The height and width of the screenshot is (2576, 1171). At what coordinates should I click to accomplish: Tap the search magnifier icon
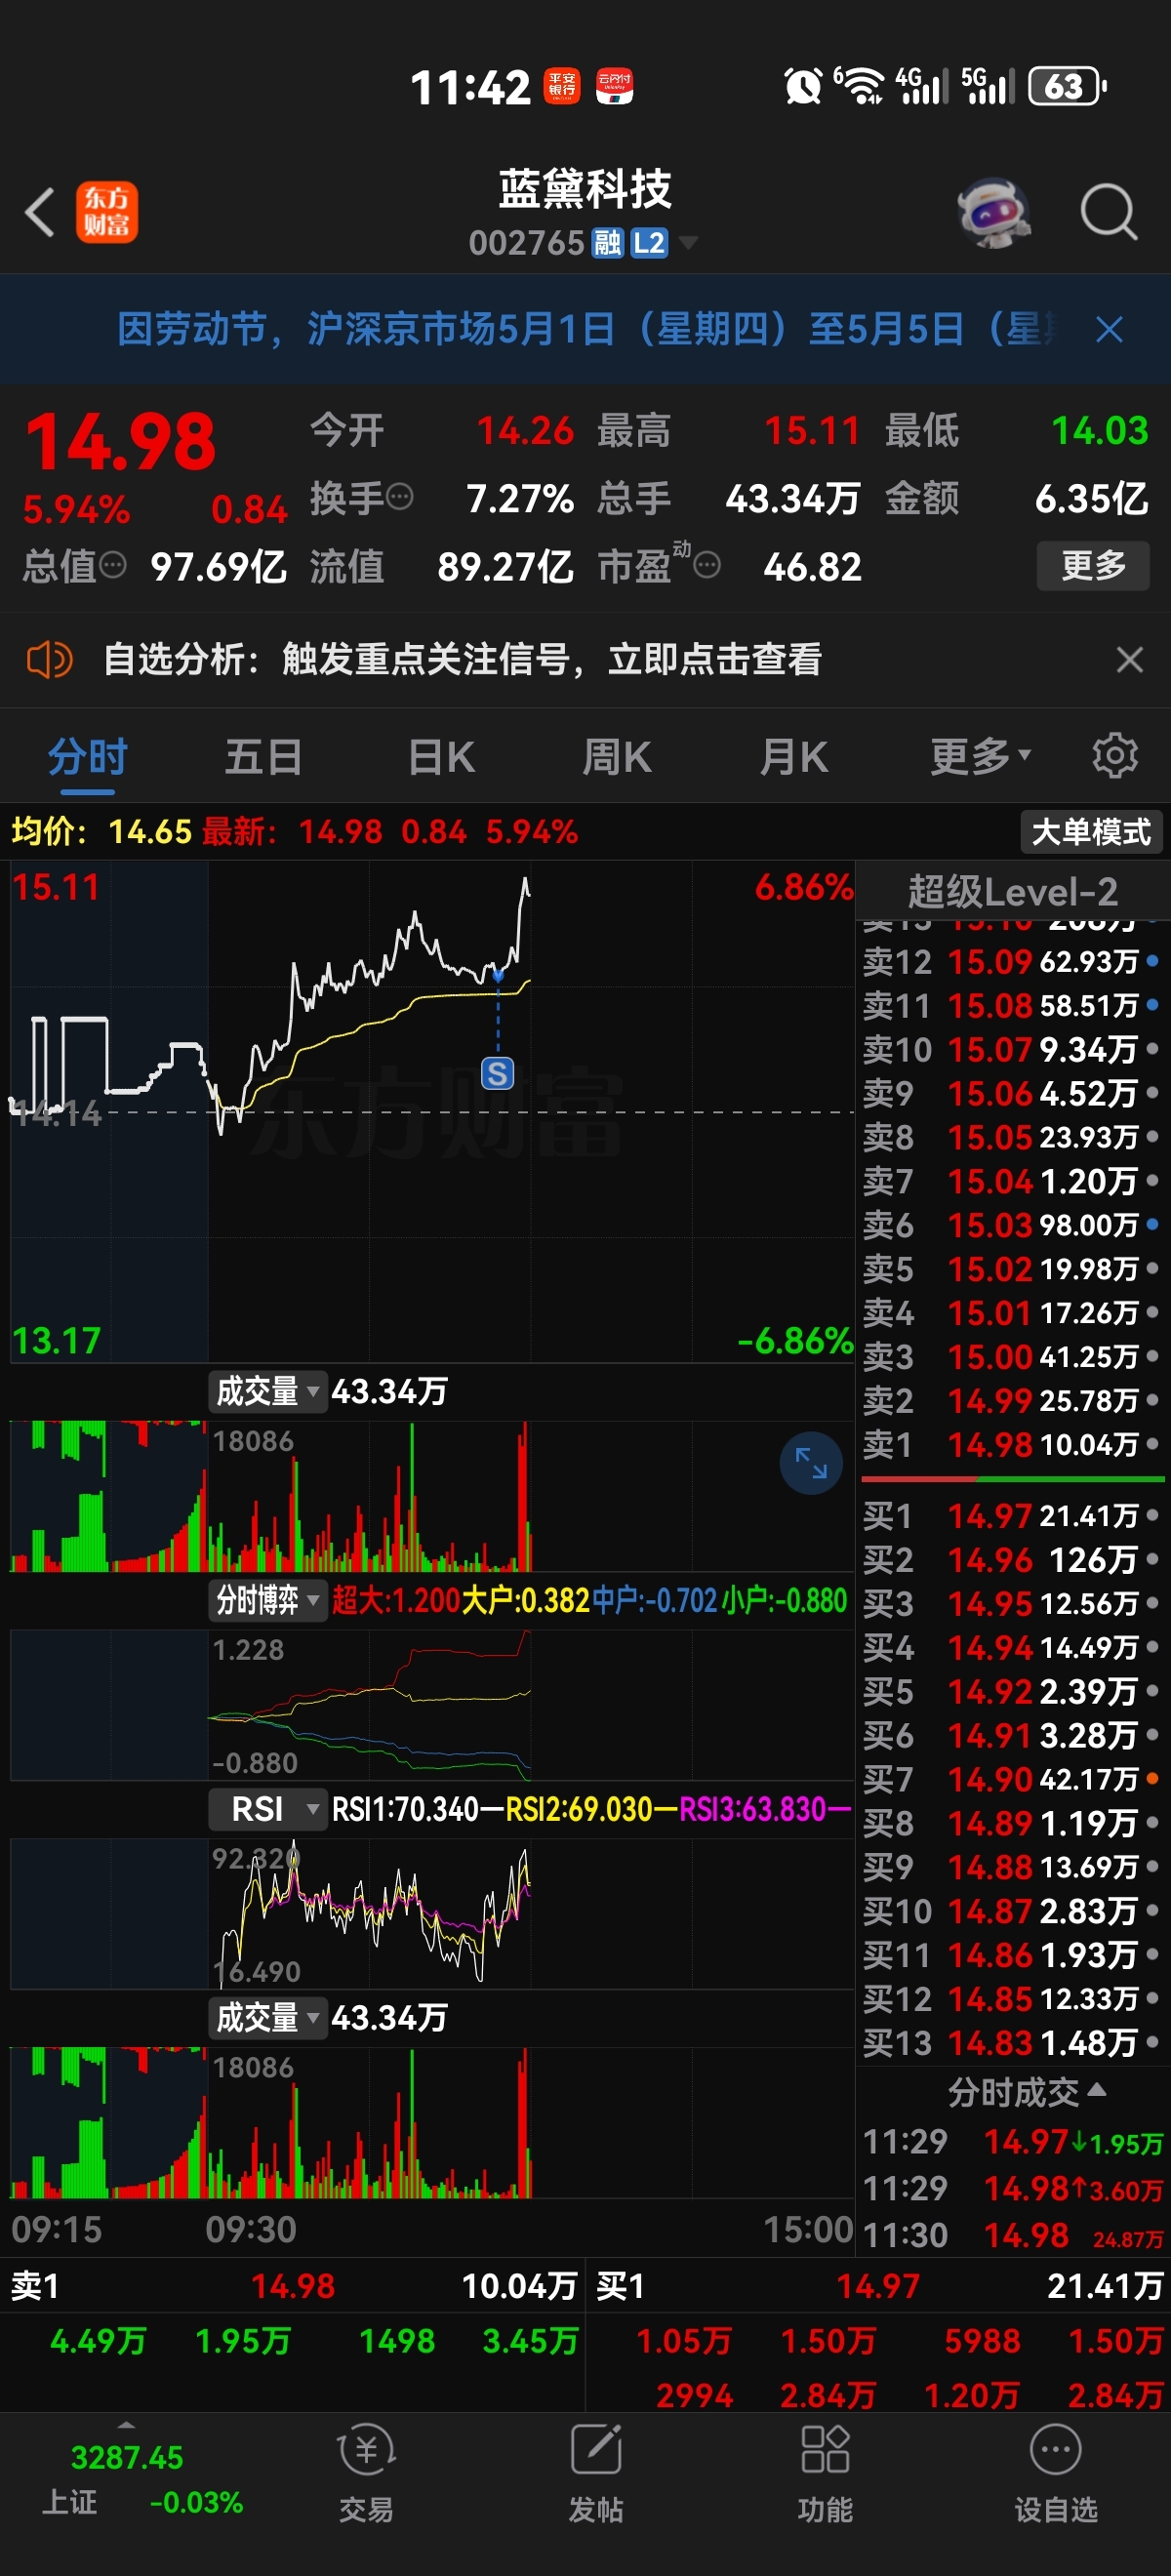1109,212
